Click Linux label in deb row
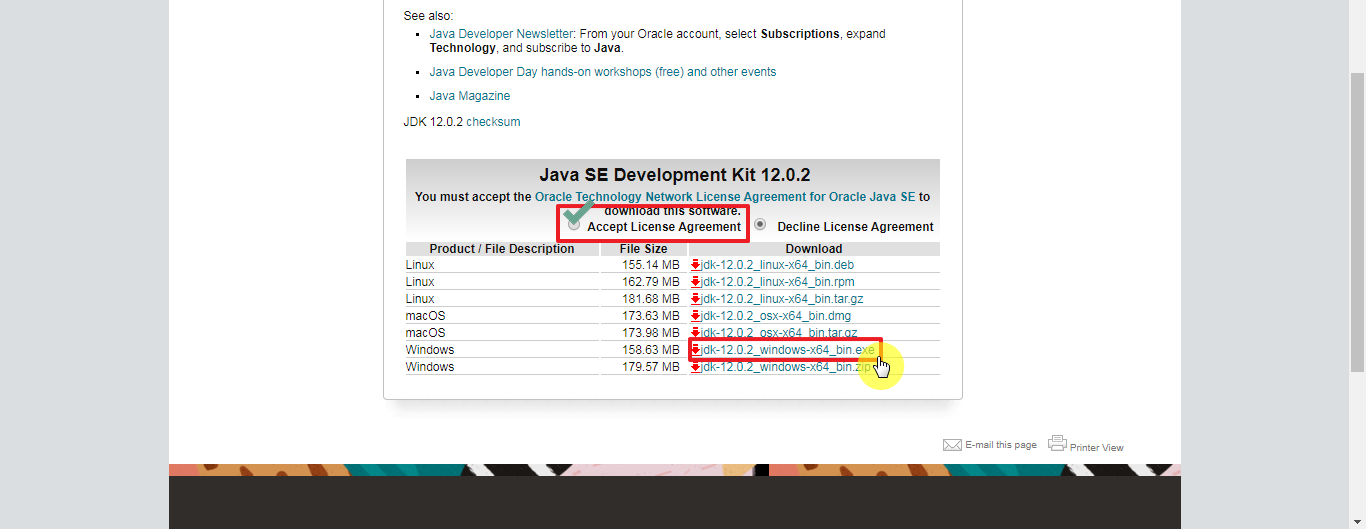 click(x=420, y=265)
